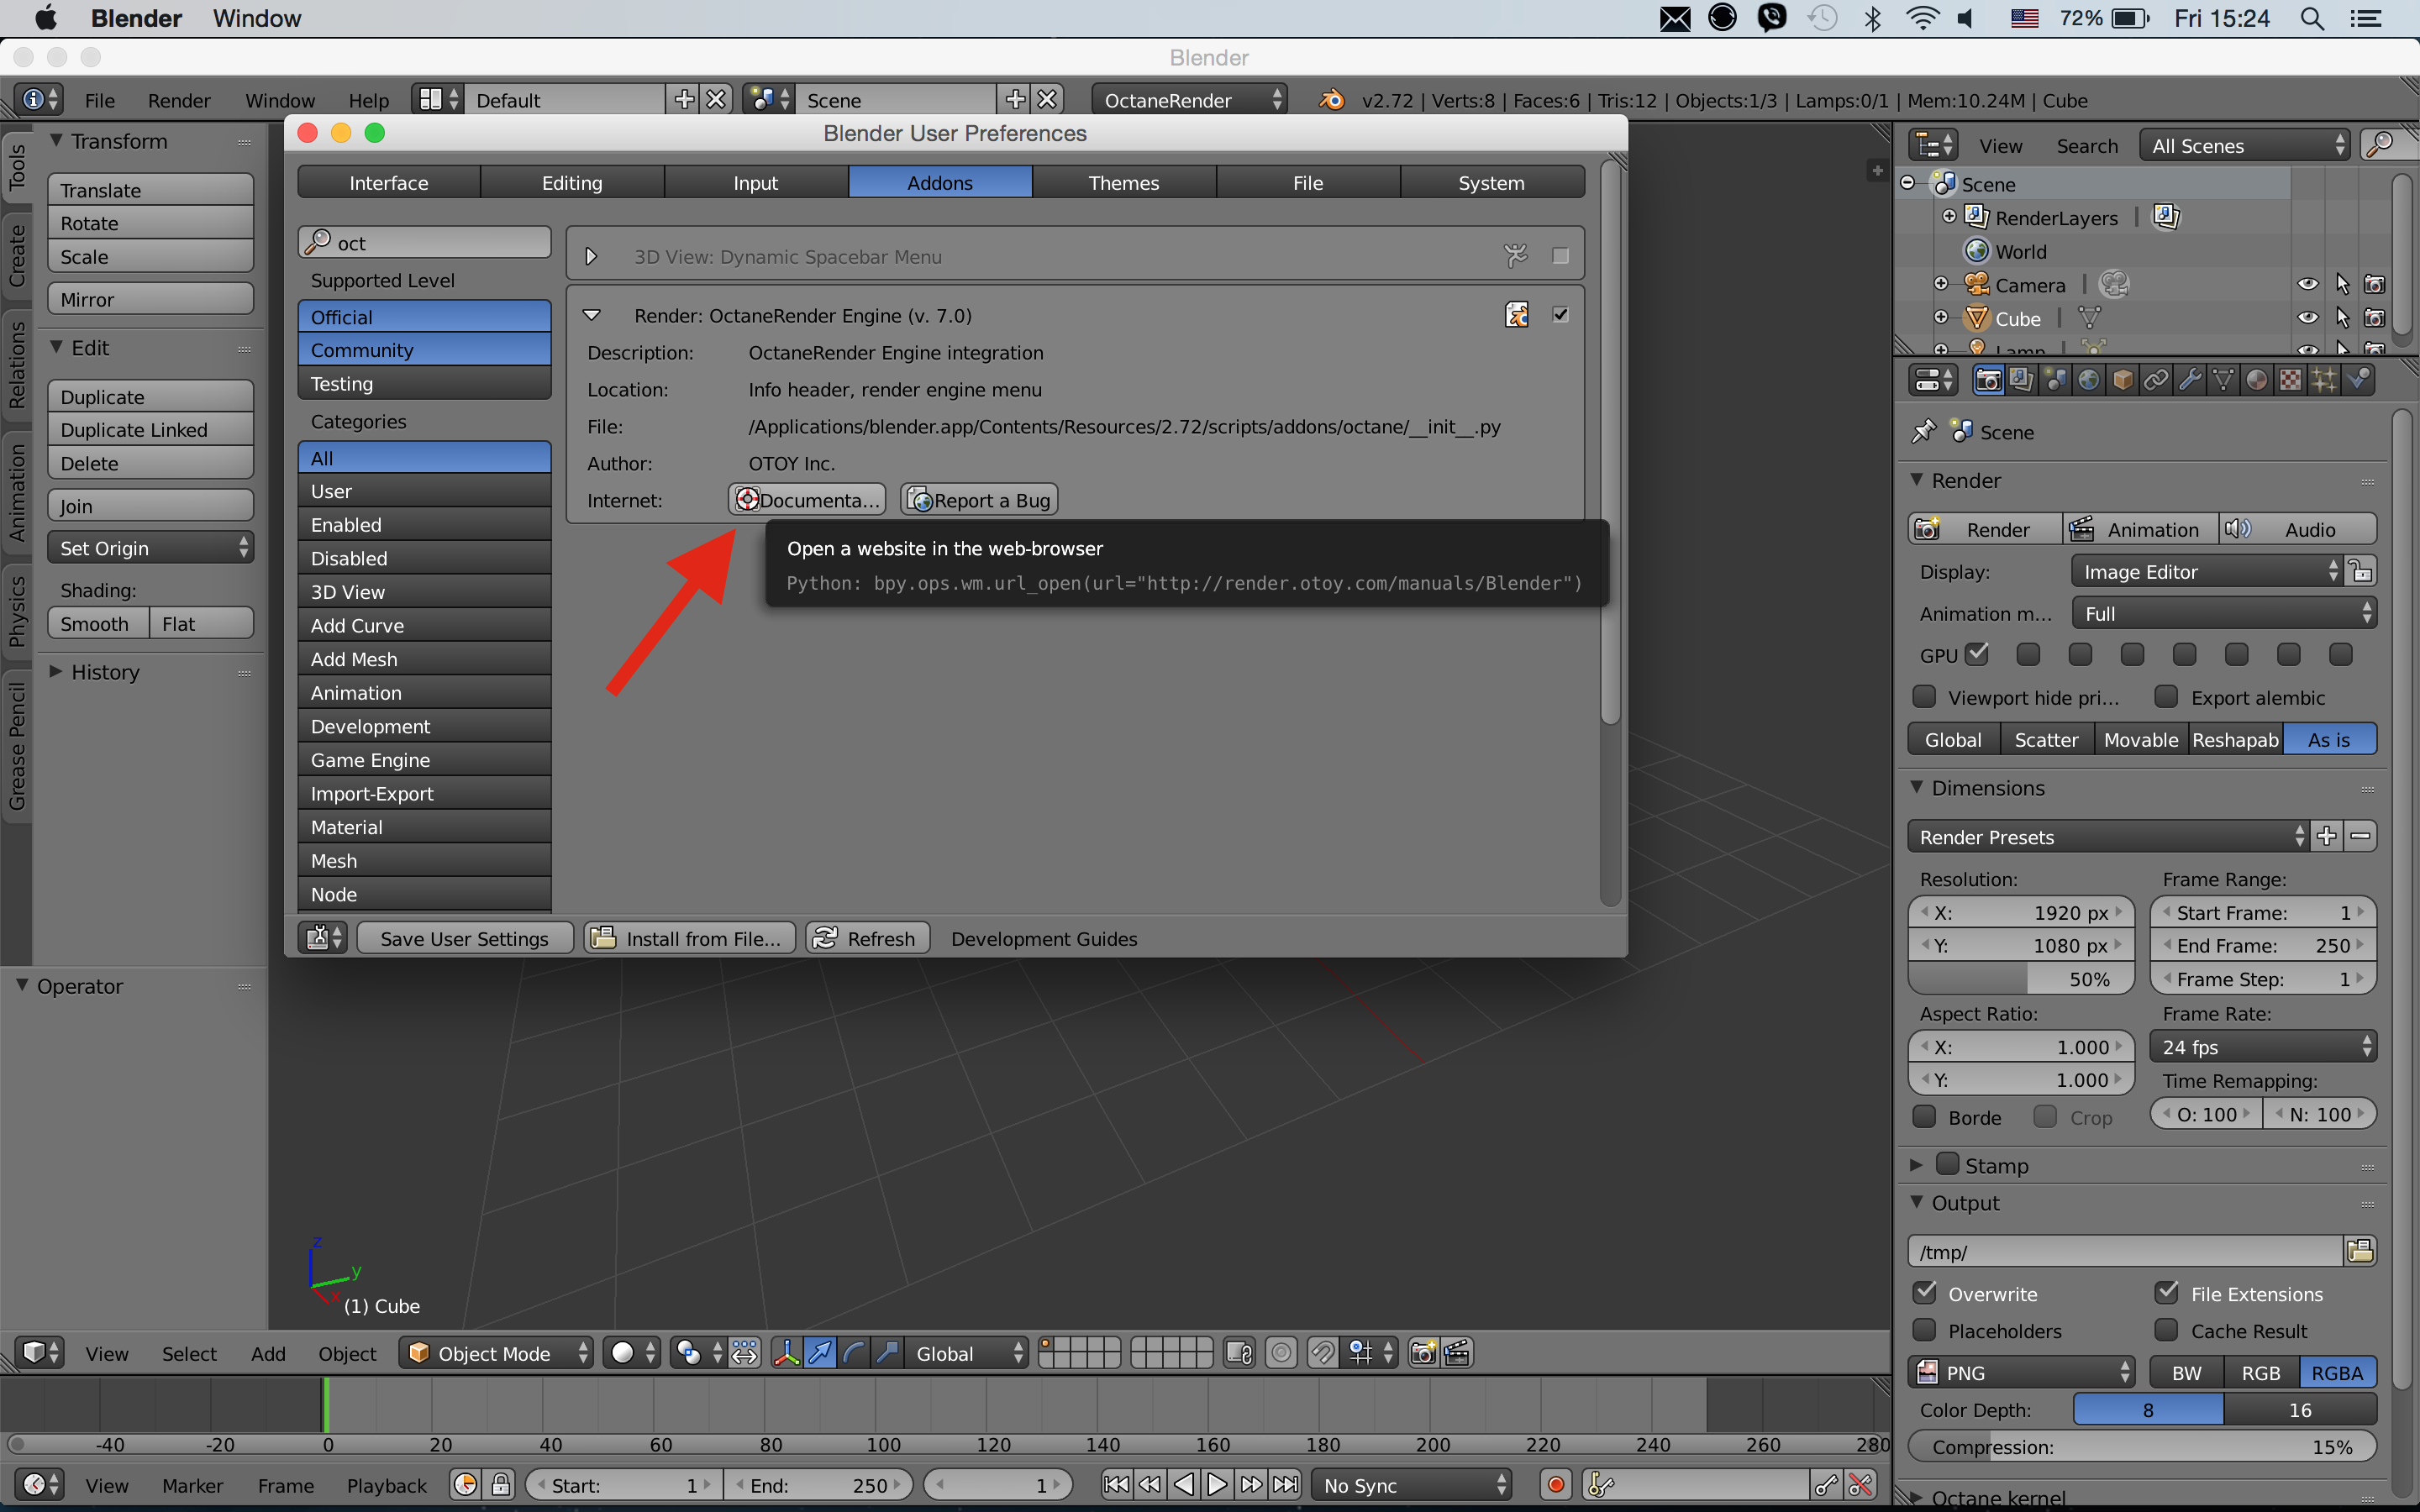Click the Modifiers wrench tab icon
2420x1512 pixels.
coord(2190,380)
